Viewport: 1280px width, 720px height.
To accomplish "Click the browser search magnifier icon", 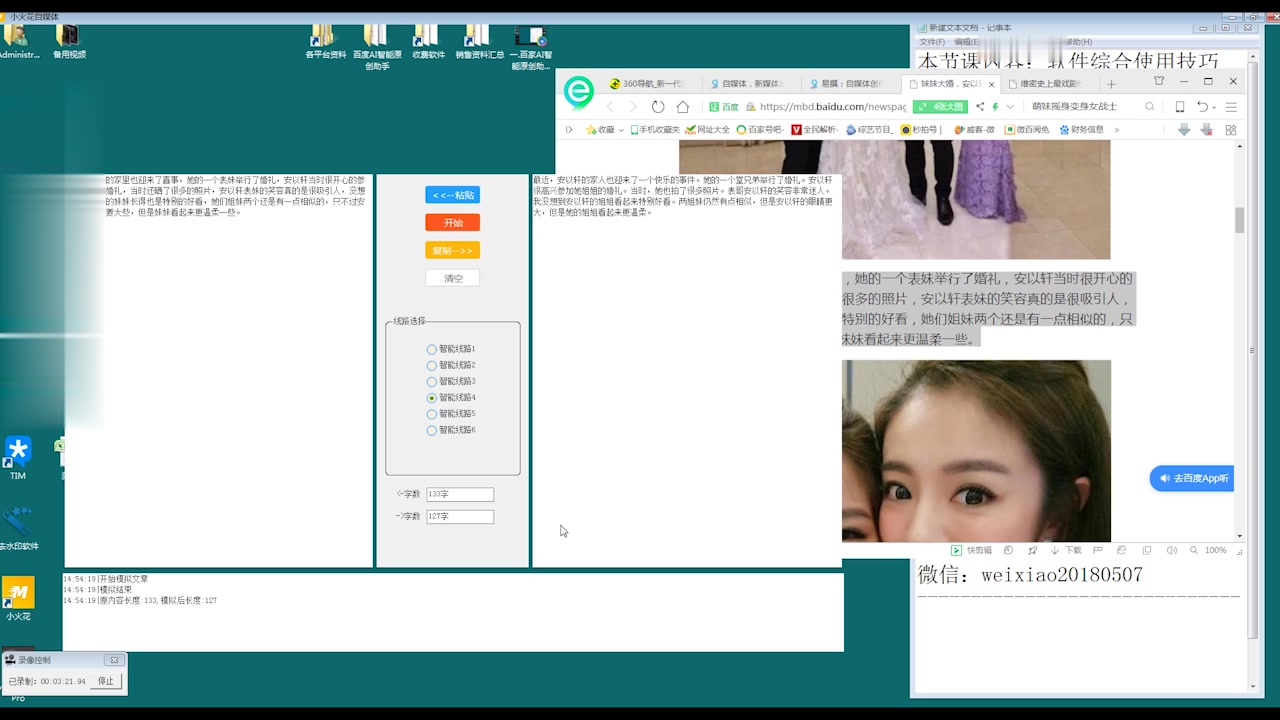I will pos(1150,106).
